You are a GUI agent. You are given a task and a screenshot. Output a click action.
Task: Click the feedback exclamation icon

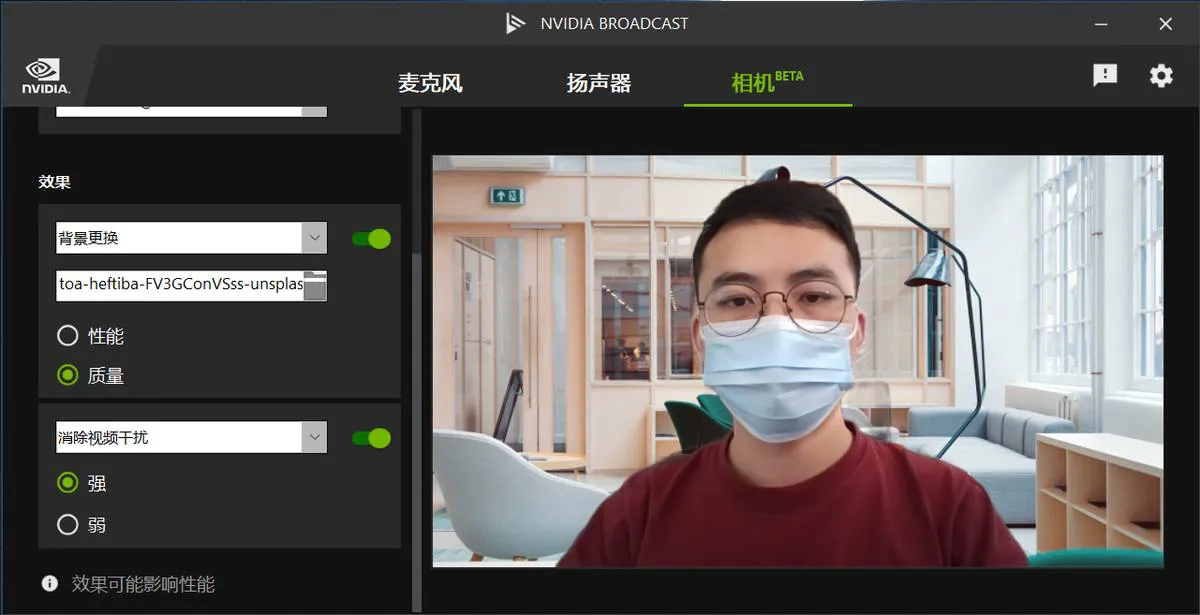[1105, 75]
